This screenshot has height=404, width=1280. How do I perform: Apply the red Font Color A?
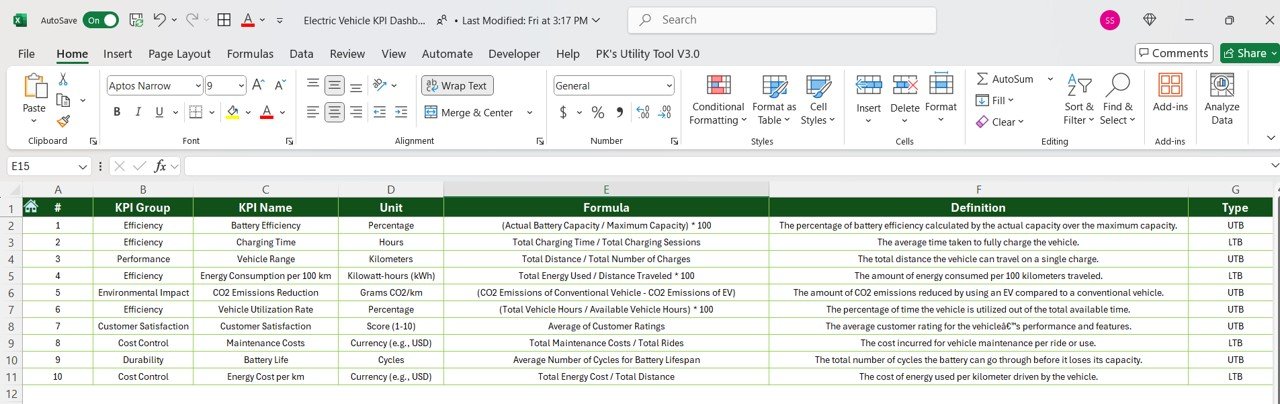pyautogui.click(x=267, y=112)
